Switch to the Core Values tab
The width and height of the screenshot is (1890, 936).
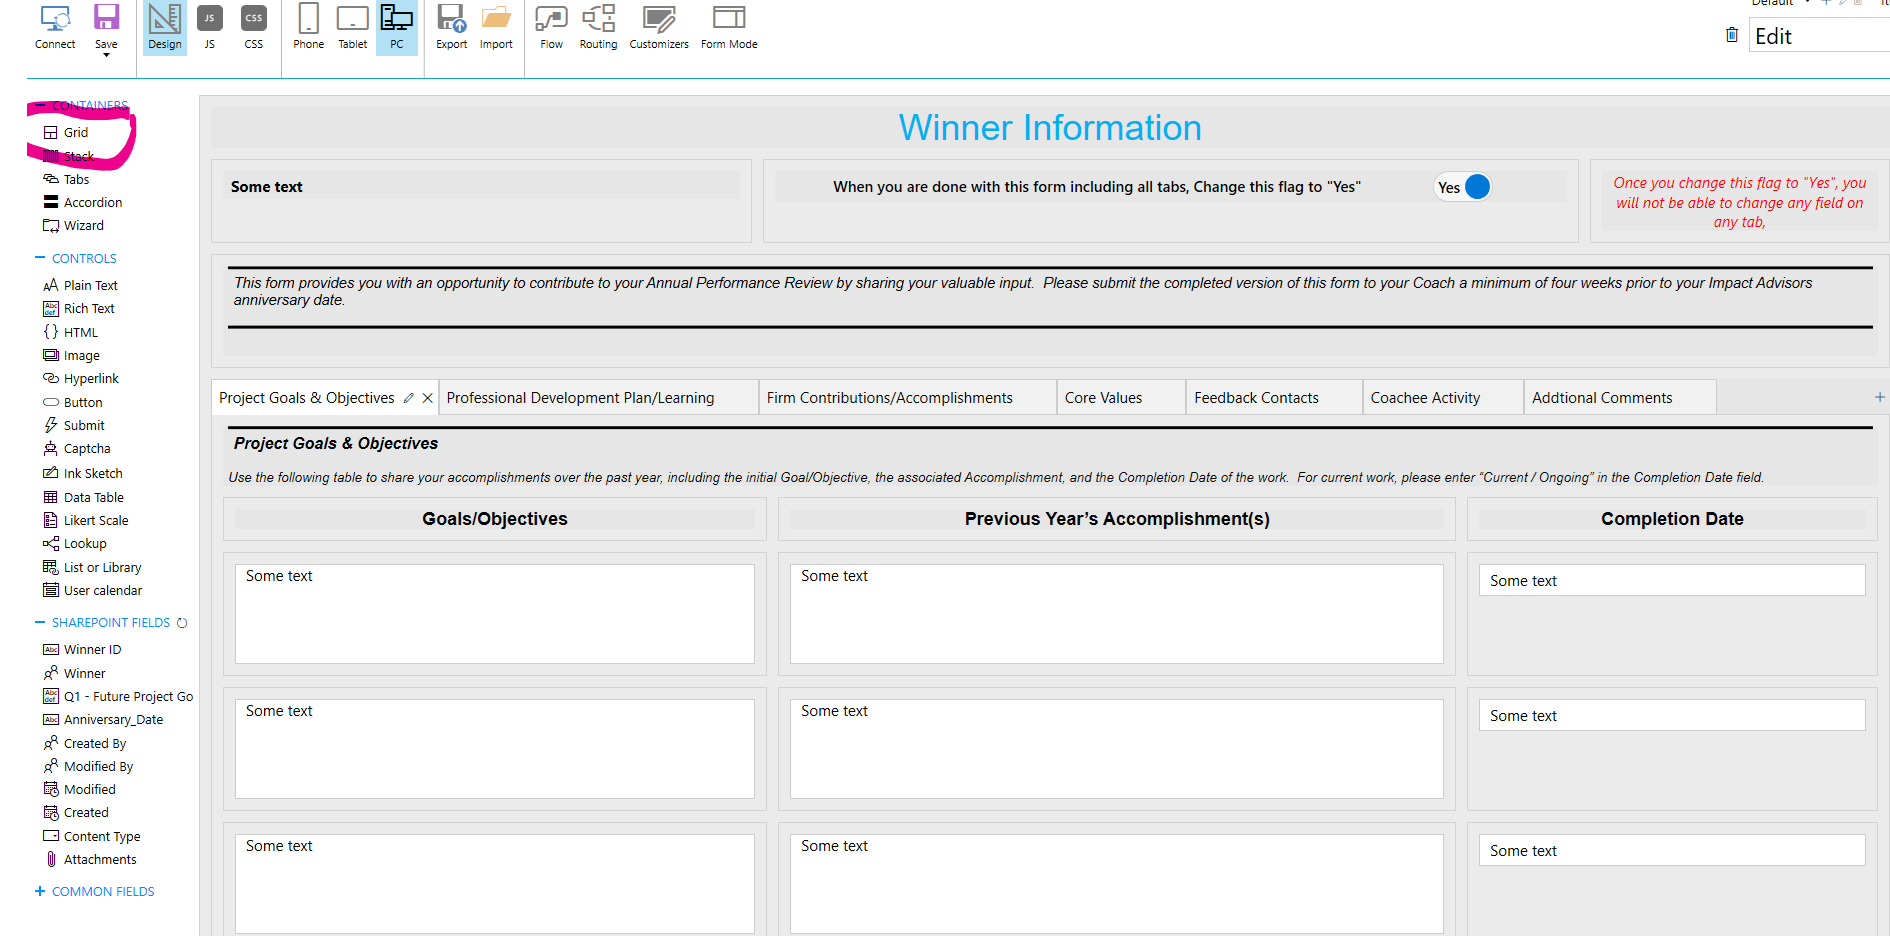coord(1103,398)
